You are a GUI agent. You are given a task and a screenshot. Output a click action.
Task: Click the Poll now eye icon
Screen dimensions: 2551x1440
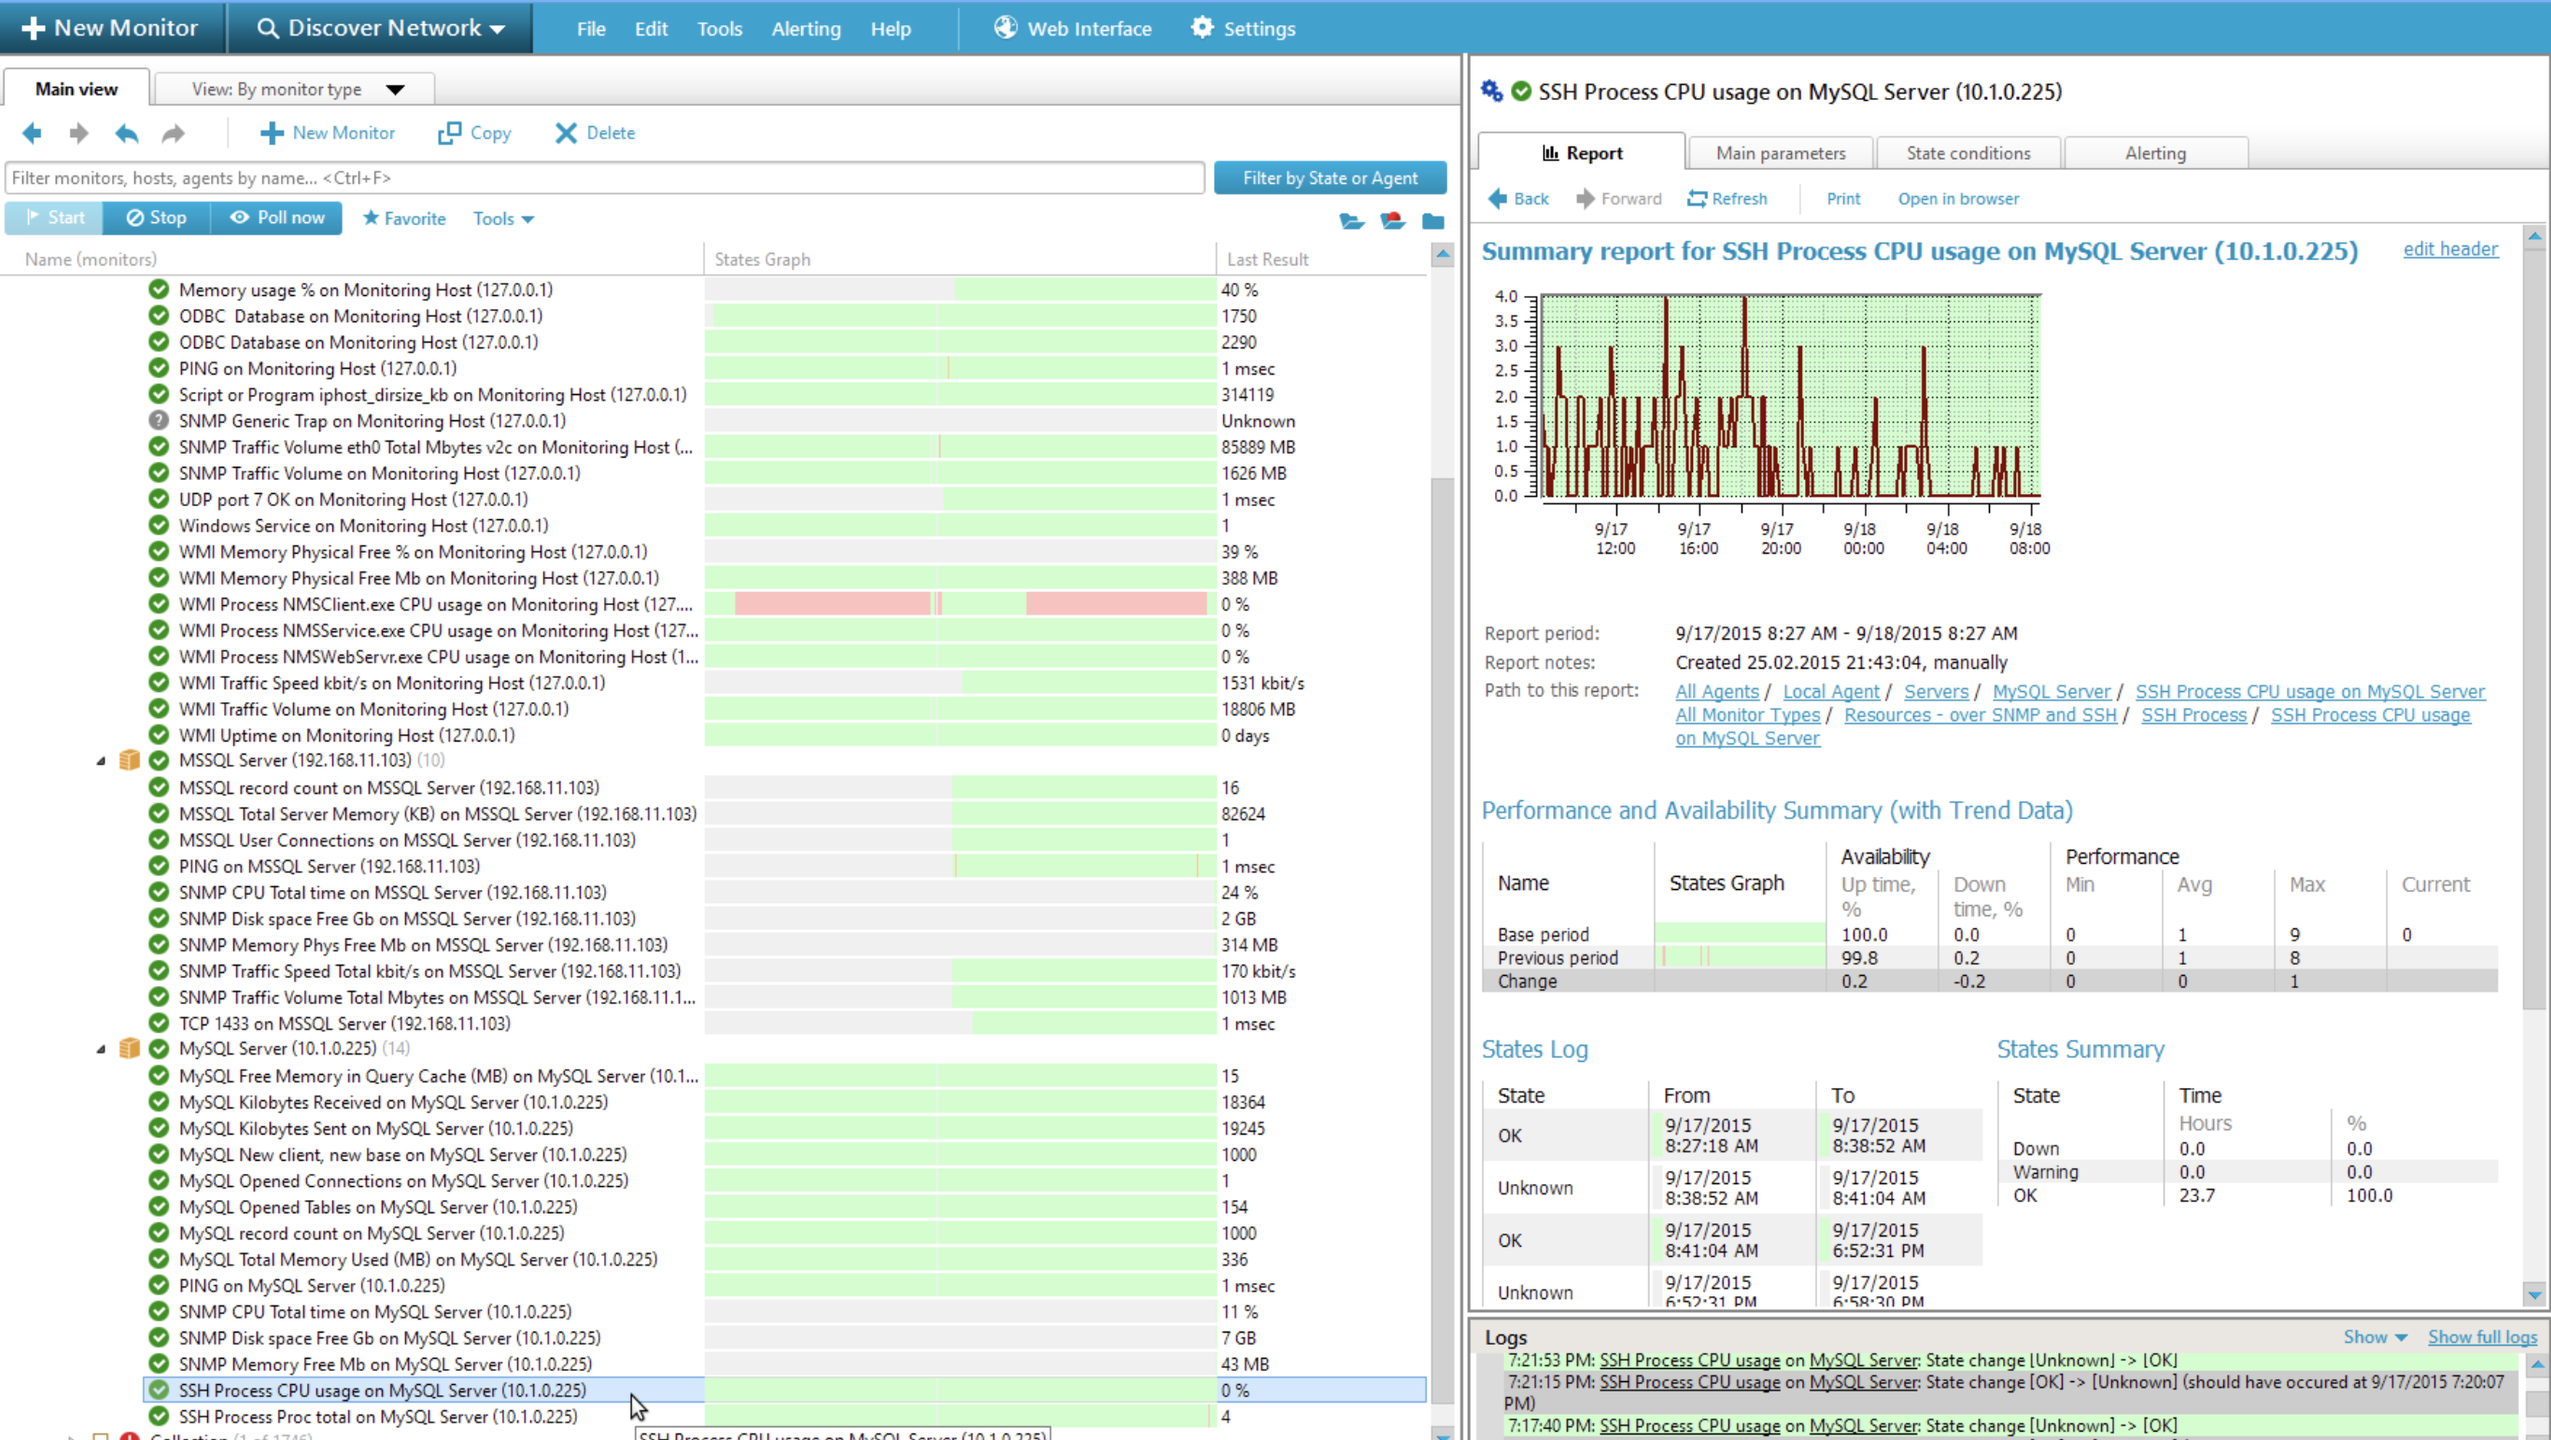pyautogui.click(x=240, y=218)
